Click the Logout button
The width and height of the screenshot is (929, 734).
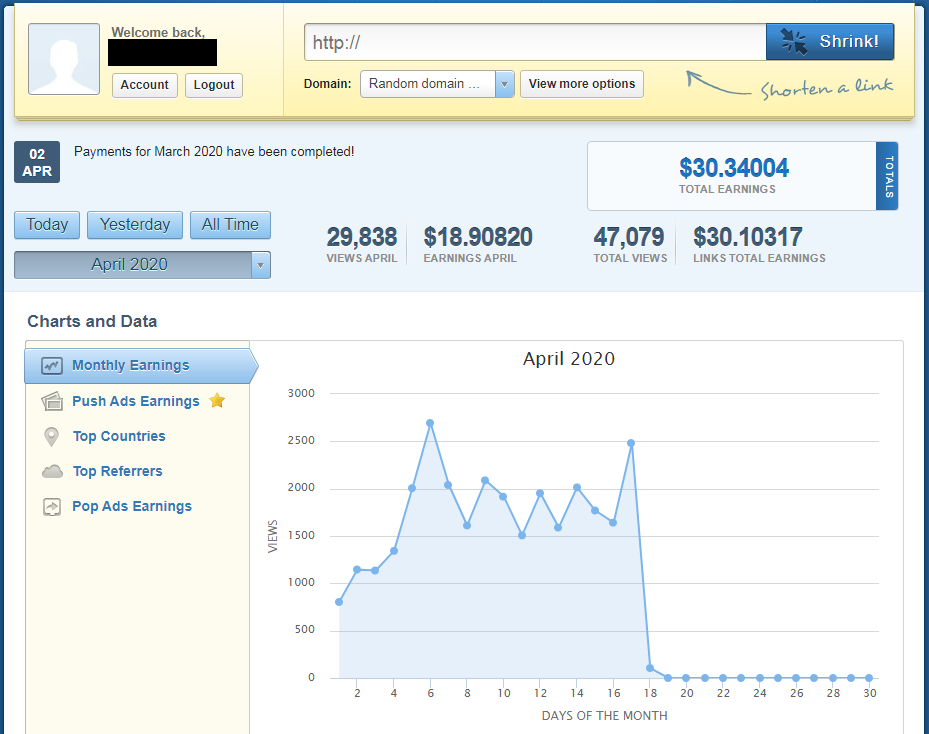[214, 85]
